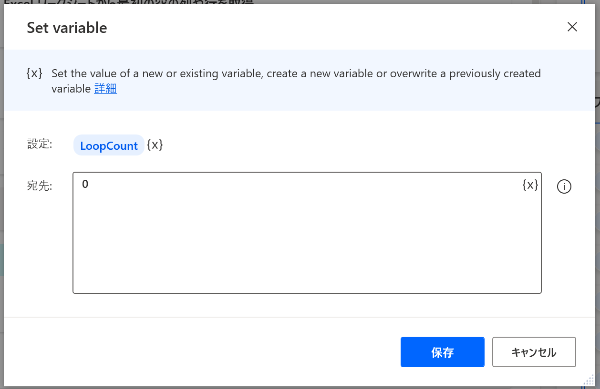Click the {x} variable selector inside 宛先 field
600x389 pixels.
(x=530, y=185)
